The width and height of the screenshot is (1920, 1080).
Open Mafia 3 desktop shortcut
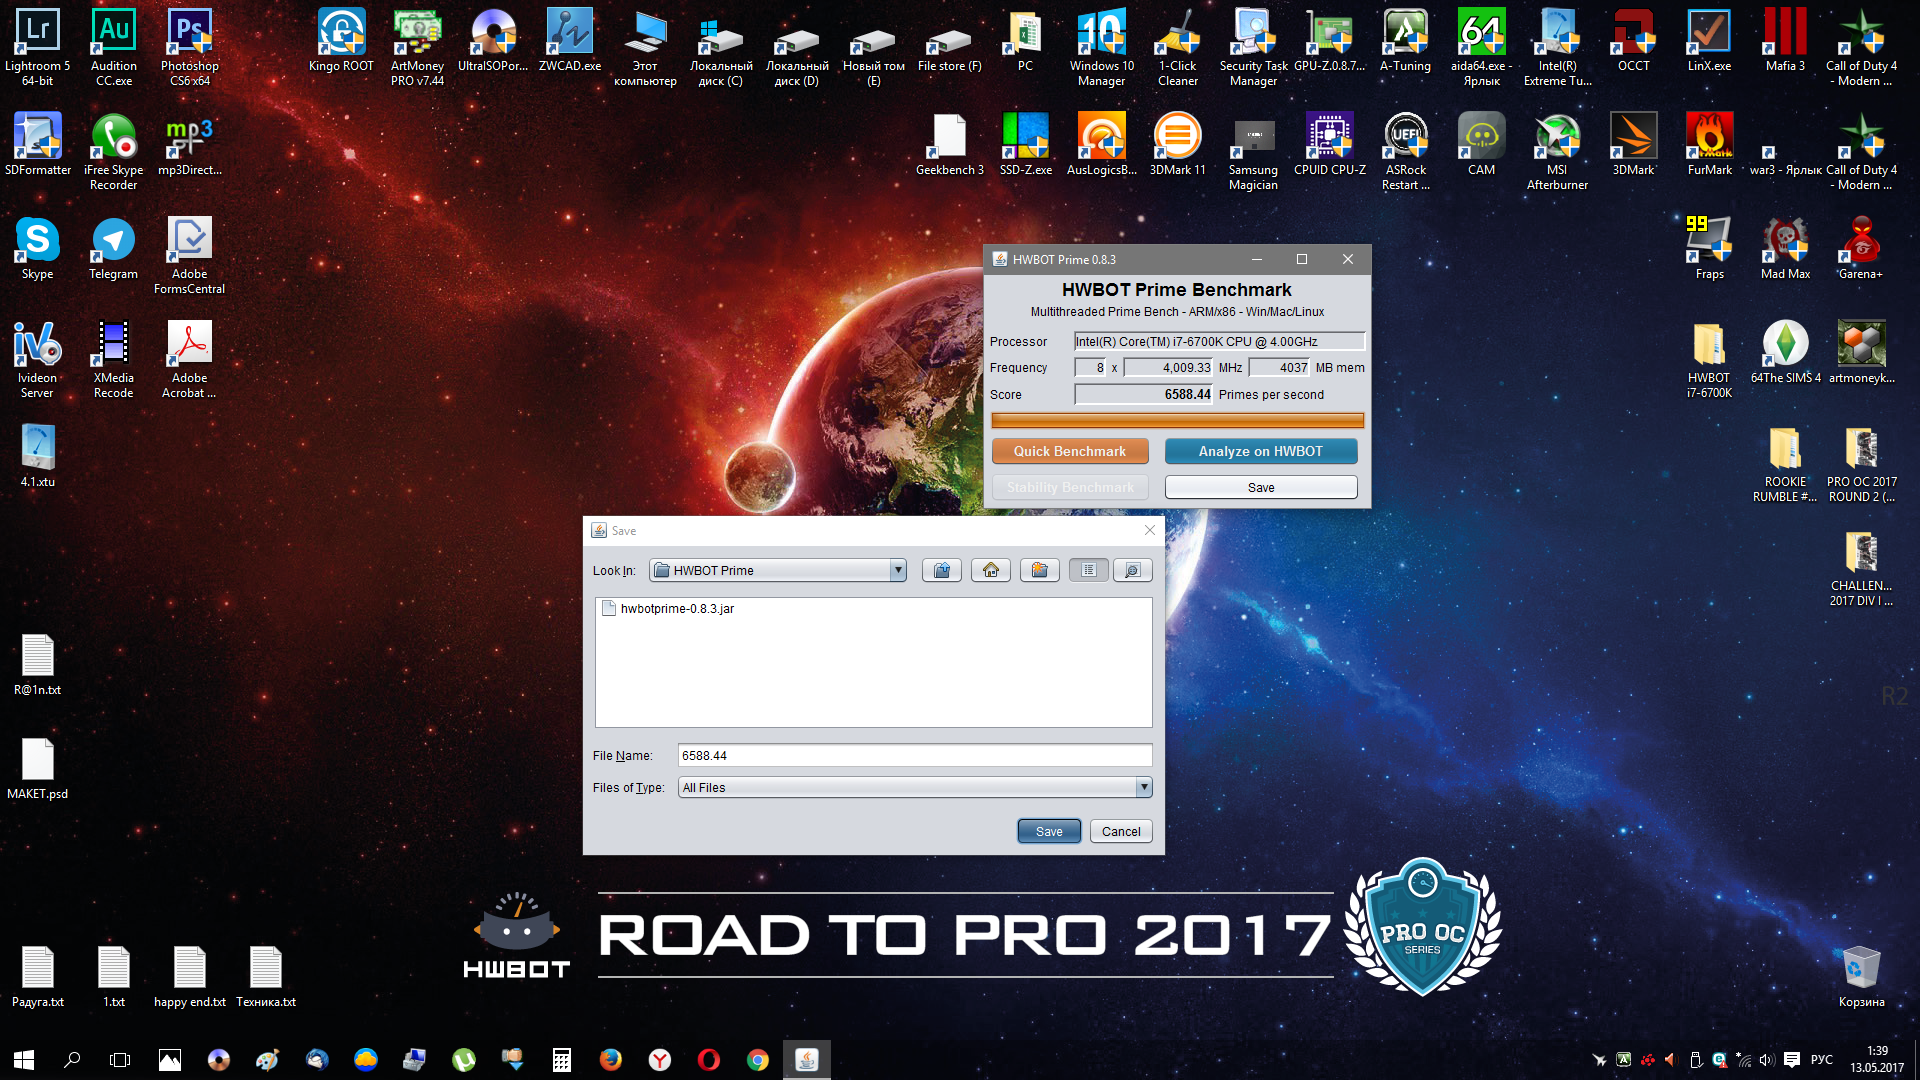coord(1786,40)
